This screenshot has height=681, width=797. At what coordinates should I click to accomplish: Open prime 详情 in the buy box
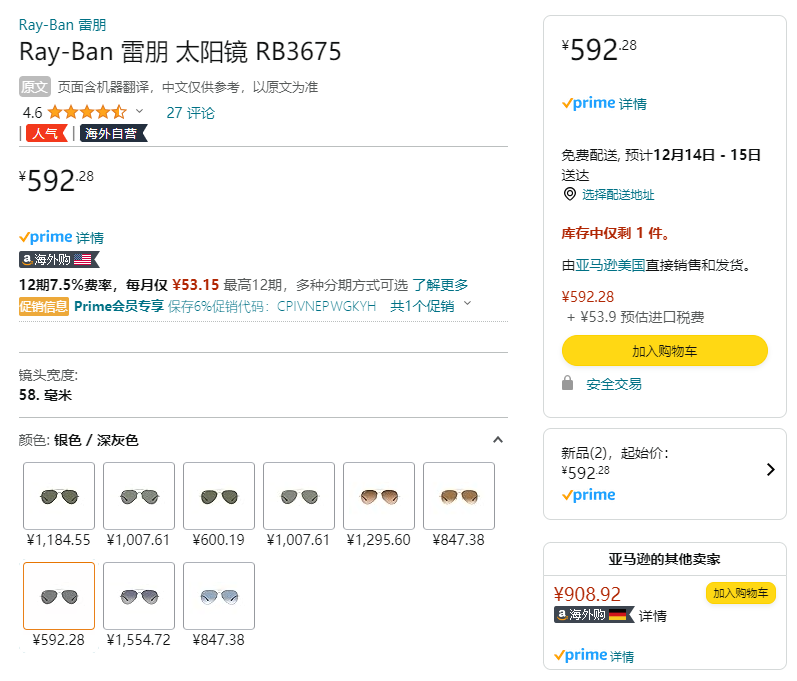pos(604,103)
